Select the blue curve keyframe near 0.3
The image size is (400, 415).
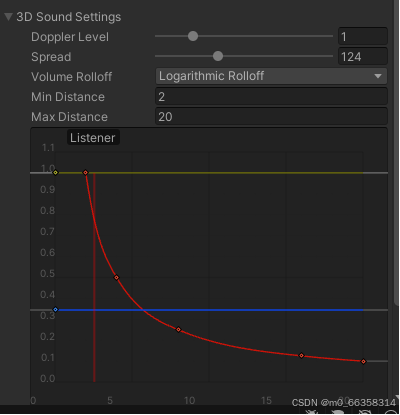tap(56, 310)
